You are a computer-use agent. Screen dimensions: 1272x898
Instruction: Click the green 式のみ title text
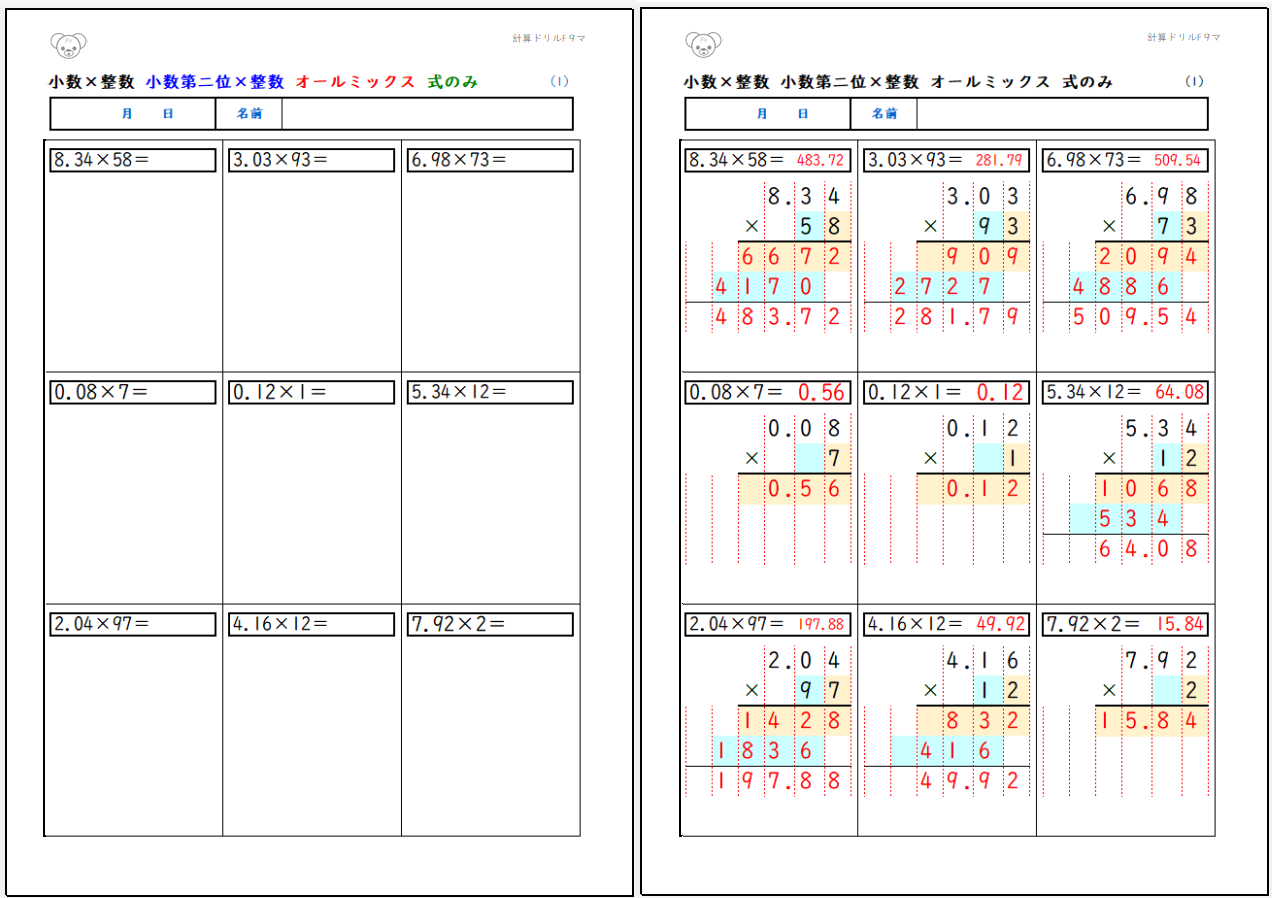(452, 82)
